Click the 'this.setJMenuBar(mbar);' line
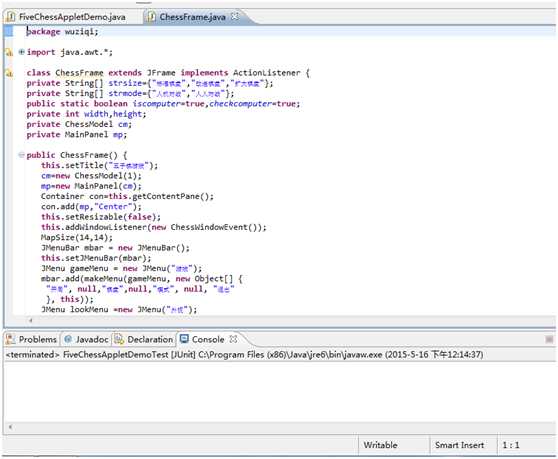 pos(96,258)
